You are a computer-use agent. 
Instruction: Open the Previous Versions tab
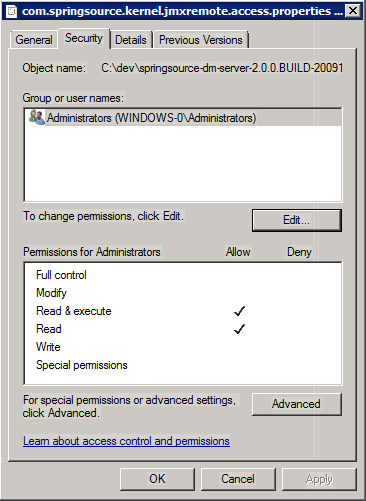tap(201, 40)
